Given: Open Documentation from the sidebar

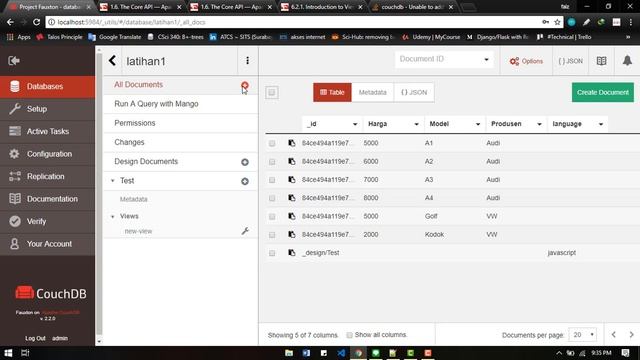Looking at the screenshot, I should click(47, 199).
